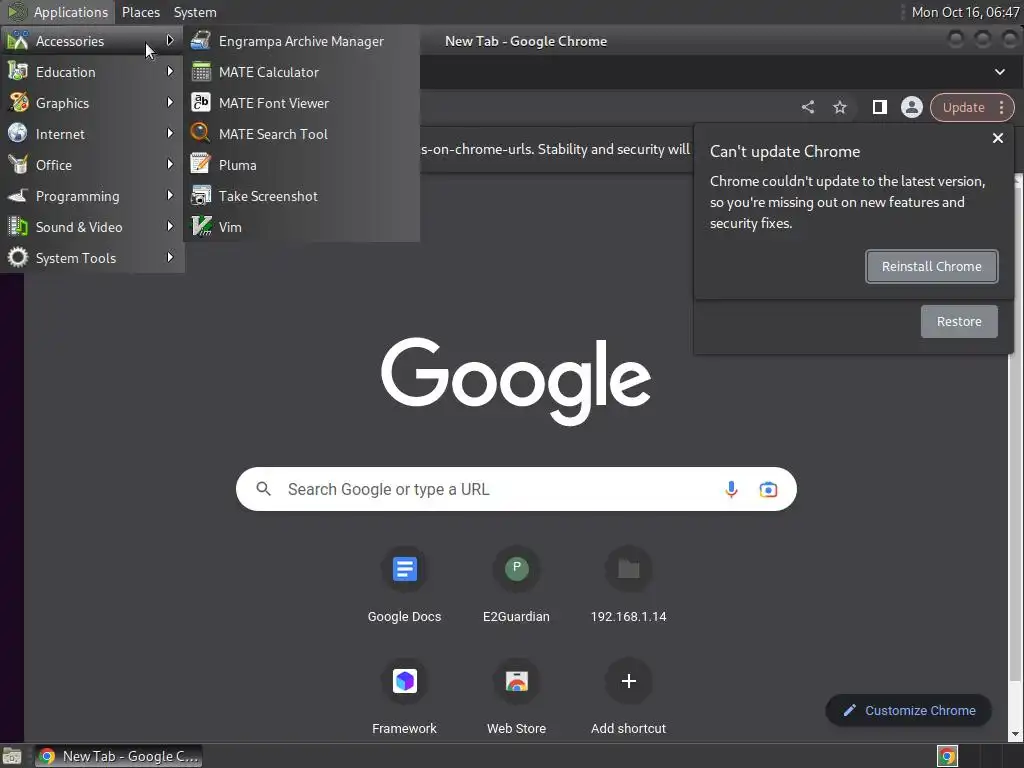Click the scrollbar down arrow
1024x768 pixels.
[x=1017, y=734]
